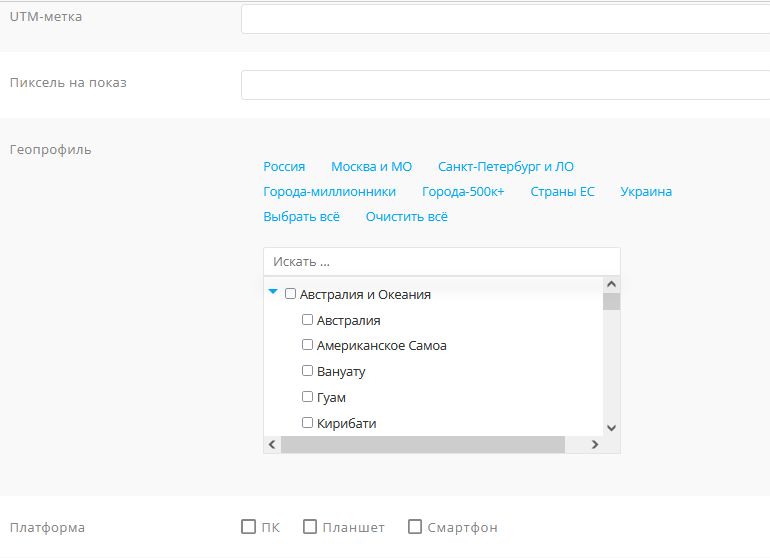The width and height of the screenshot is (770, 558).
Task: Check the Планшет platform option
Action: pos(310,527)
